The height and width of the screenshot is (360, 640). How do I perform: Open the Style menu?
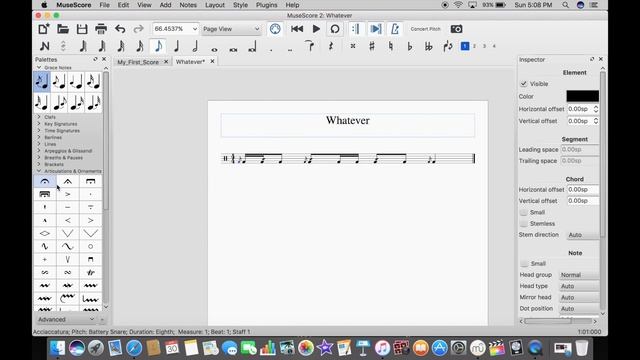click(x=240, y=5)
